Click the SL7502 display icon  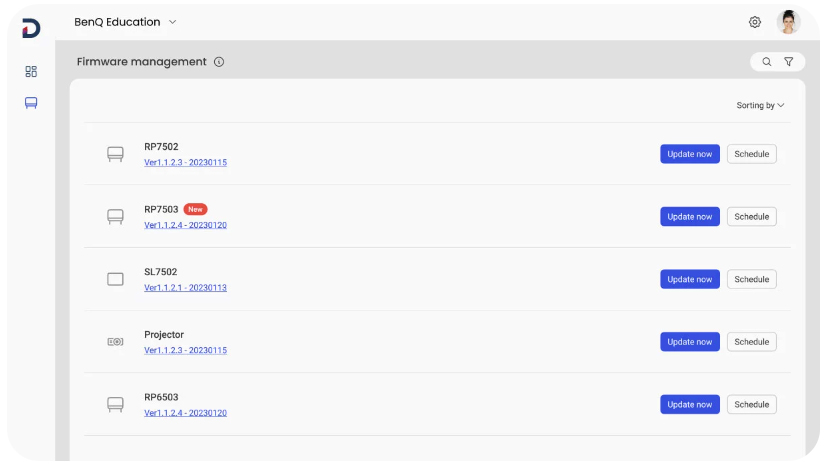tap(115, 279)
